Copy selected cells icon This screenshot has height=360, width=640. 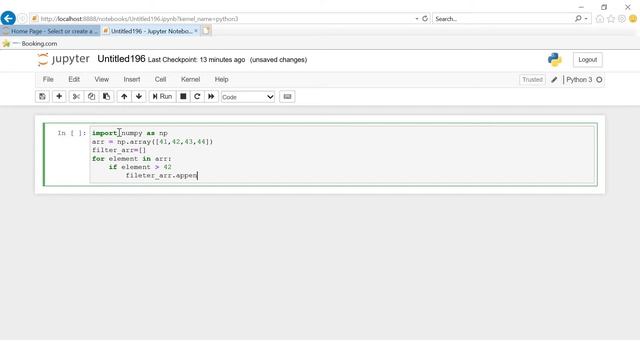(91, 97)
